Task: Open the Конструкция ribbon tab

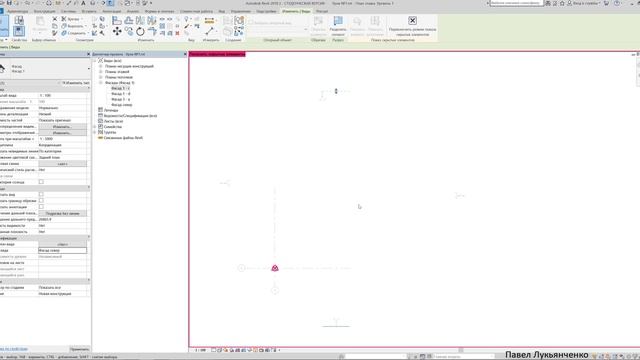Action: [x=44, y=11]
